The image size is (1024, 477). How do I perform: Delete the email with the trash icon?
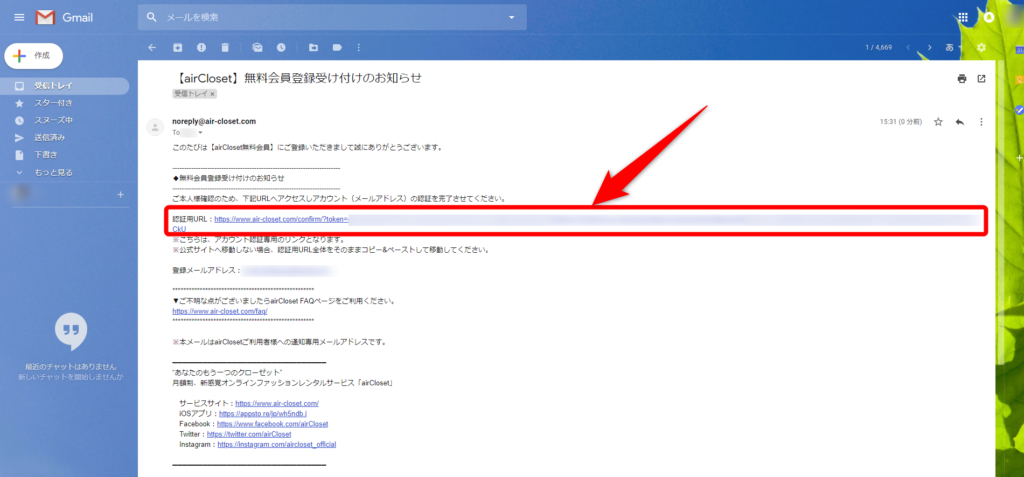(225, 48)
